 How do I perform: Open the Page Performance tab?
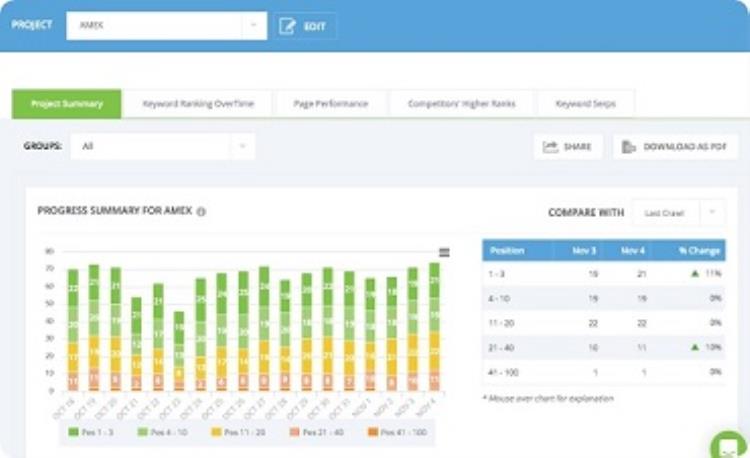click(x=330, y=103)
